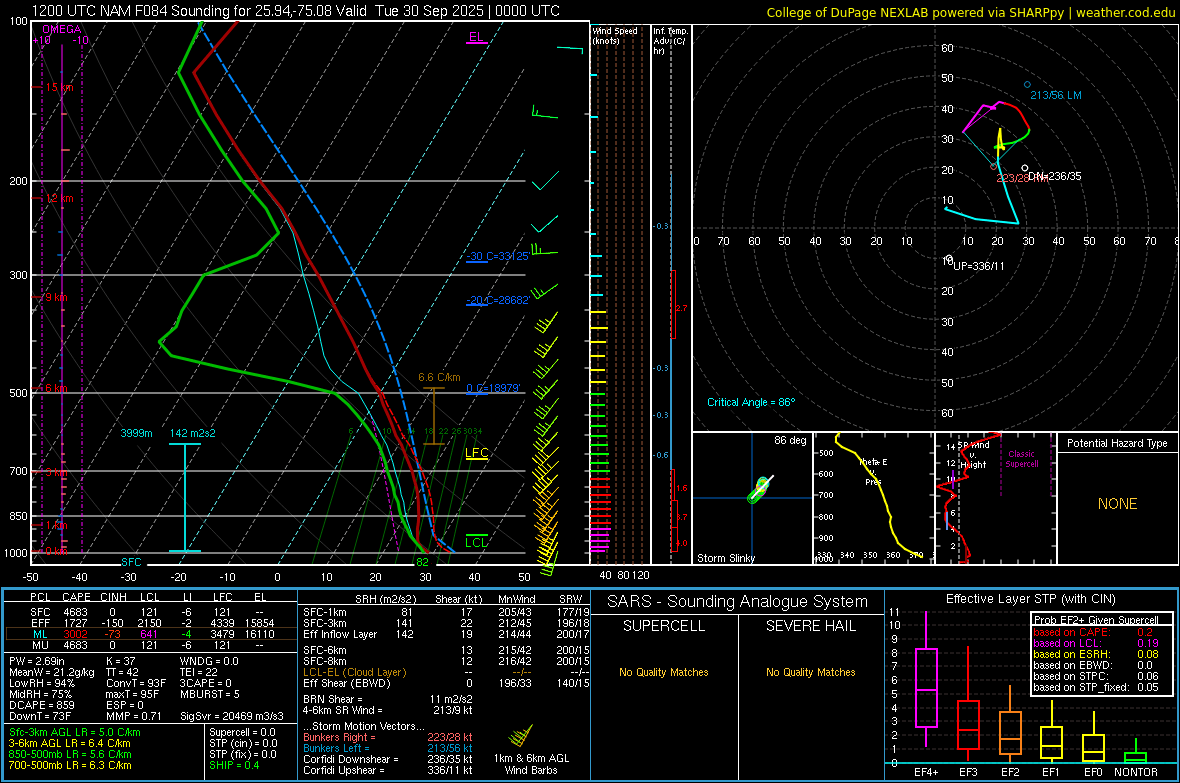Click the 1km & 6km AGL wind barbs icon

pyautogui.click(x=521, y=736)
